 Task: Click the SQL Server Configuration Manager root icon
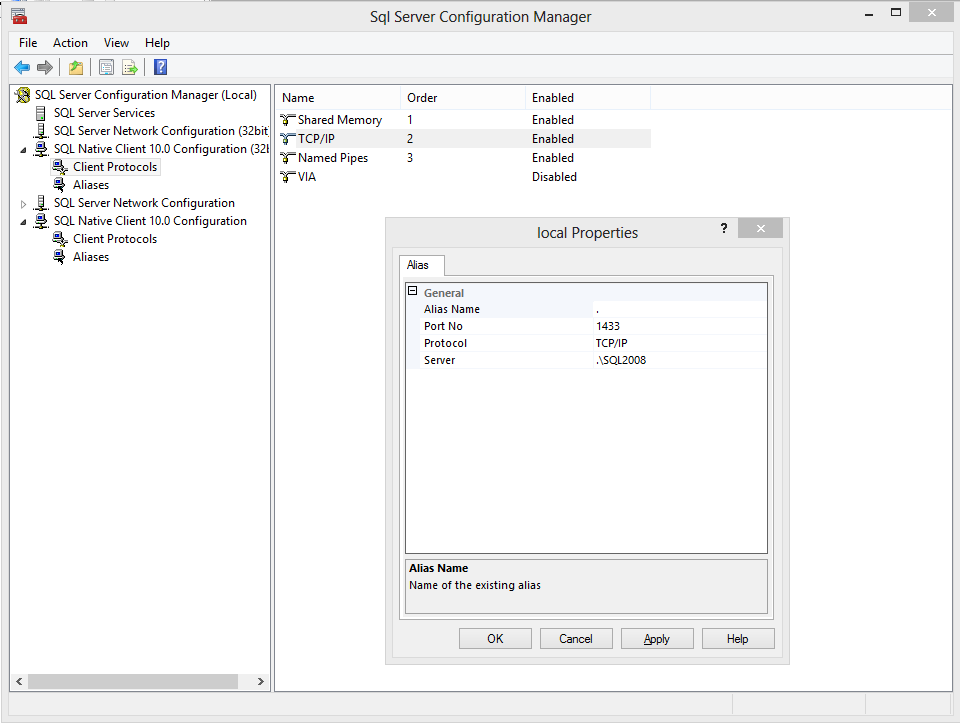click(x=23, y=95)
